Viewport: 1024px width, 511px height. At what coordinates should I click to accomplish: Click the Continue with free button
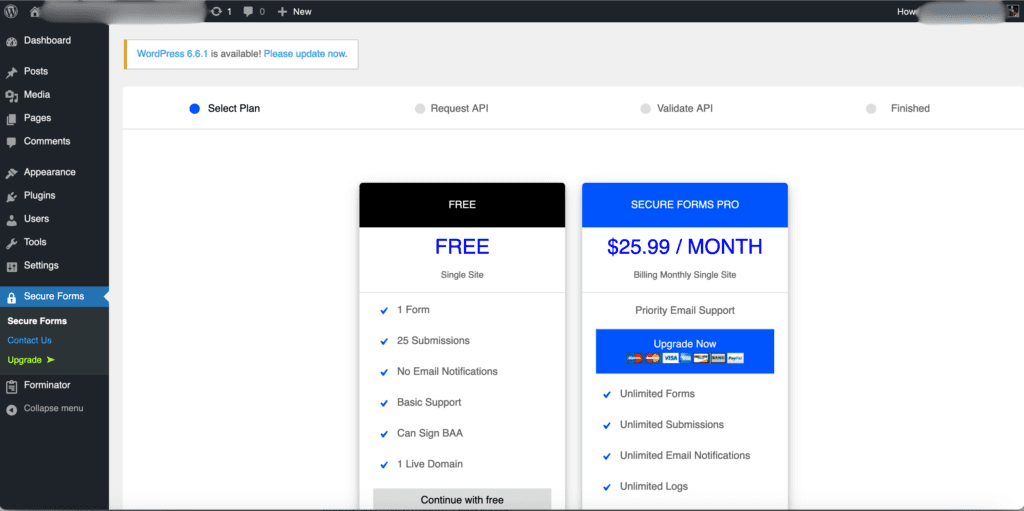462,499
